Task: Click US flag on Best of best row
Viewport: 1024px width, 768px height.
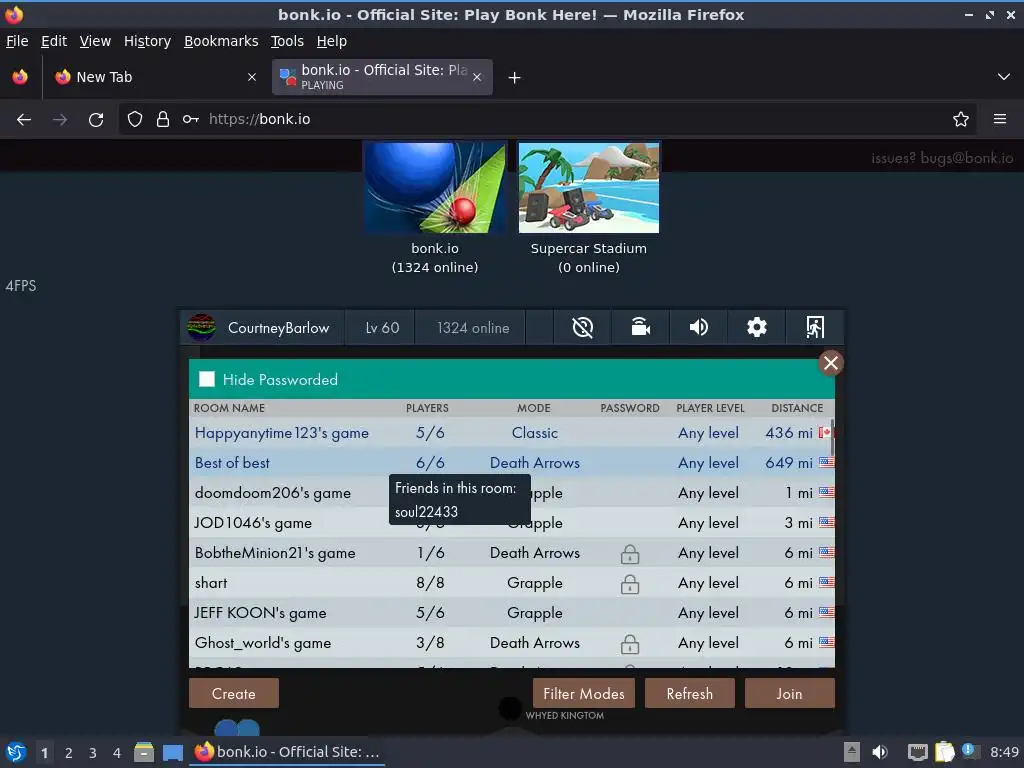Action: [x=827, y=462]
